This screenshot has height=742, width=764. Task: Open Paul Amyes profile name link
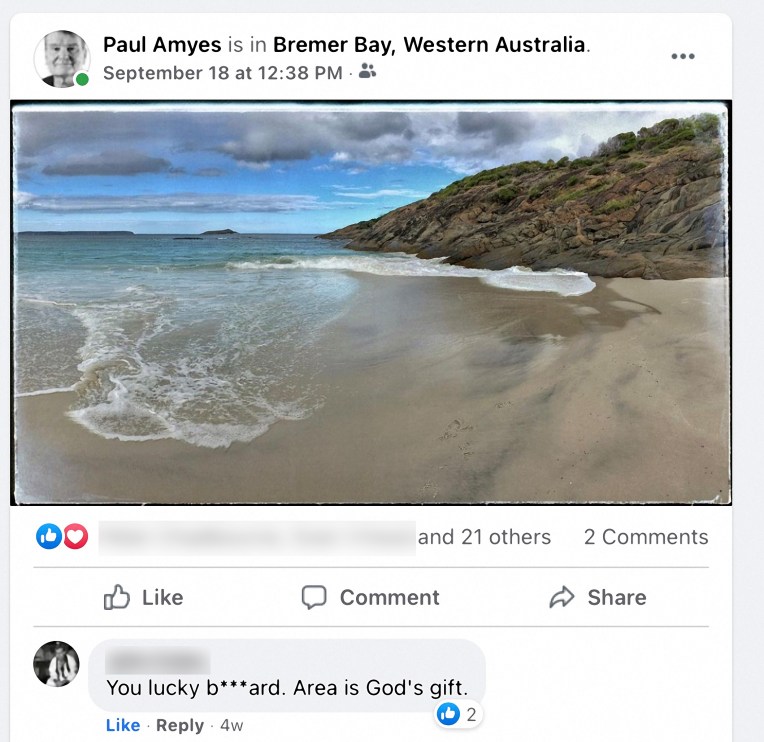162,44
